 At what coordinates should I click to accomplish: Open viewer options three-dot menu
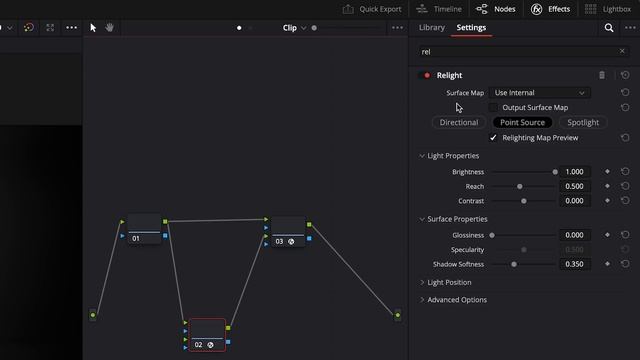tap(71, 28)
